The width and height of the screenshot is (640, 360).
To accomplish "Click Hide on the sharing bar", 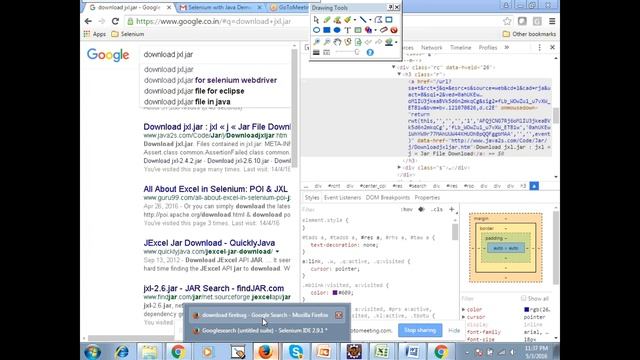I will [454, 330].
